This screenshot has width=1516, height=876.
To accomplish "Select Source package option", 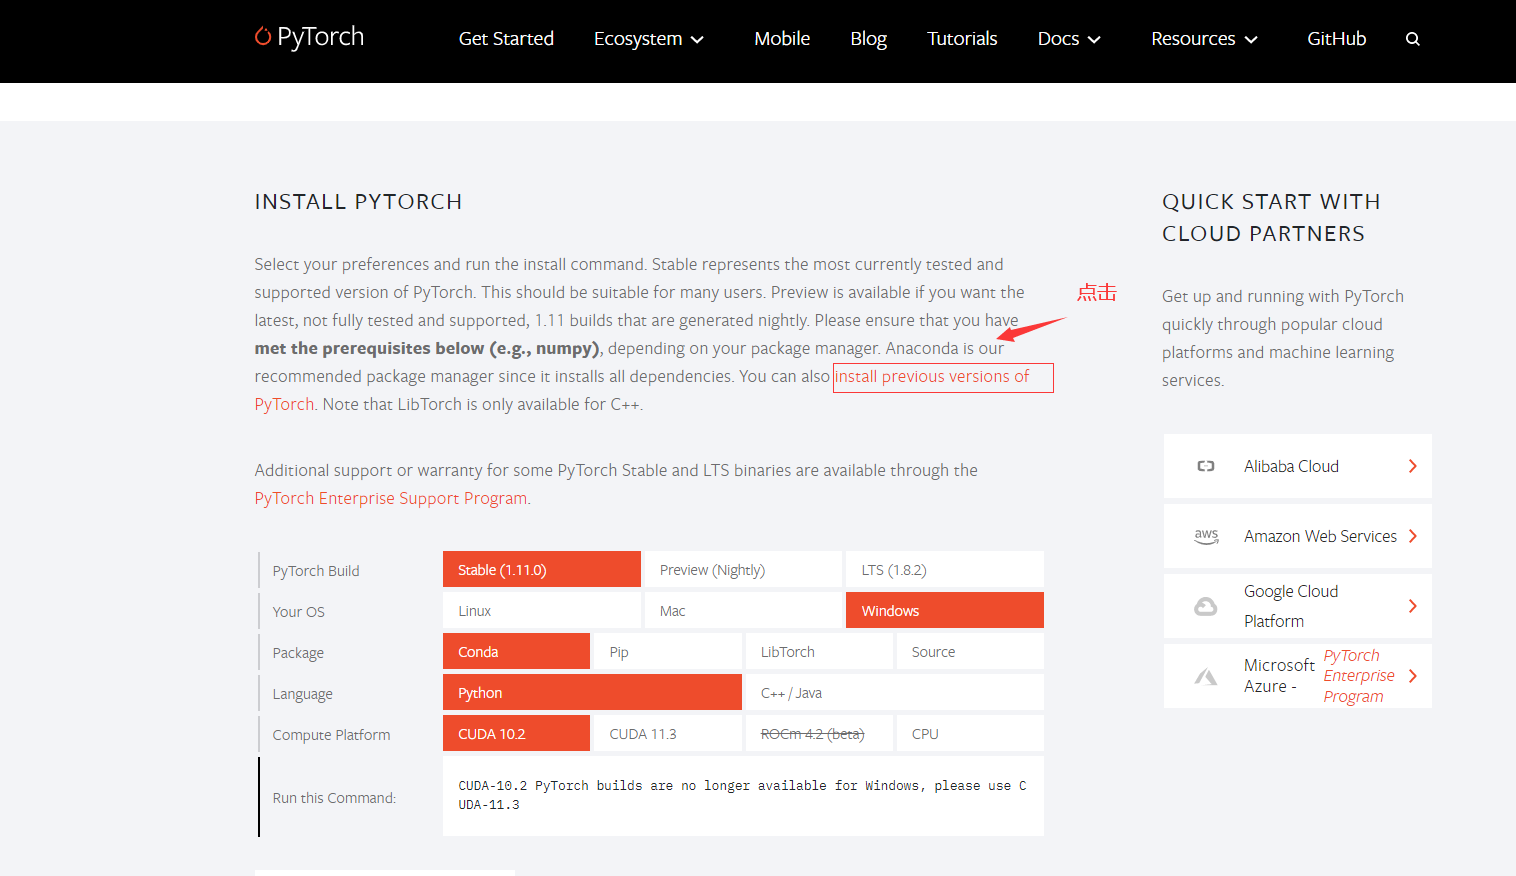I will pos(970,651).
